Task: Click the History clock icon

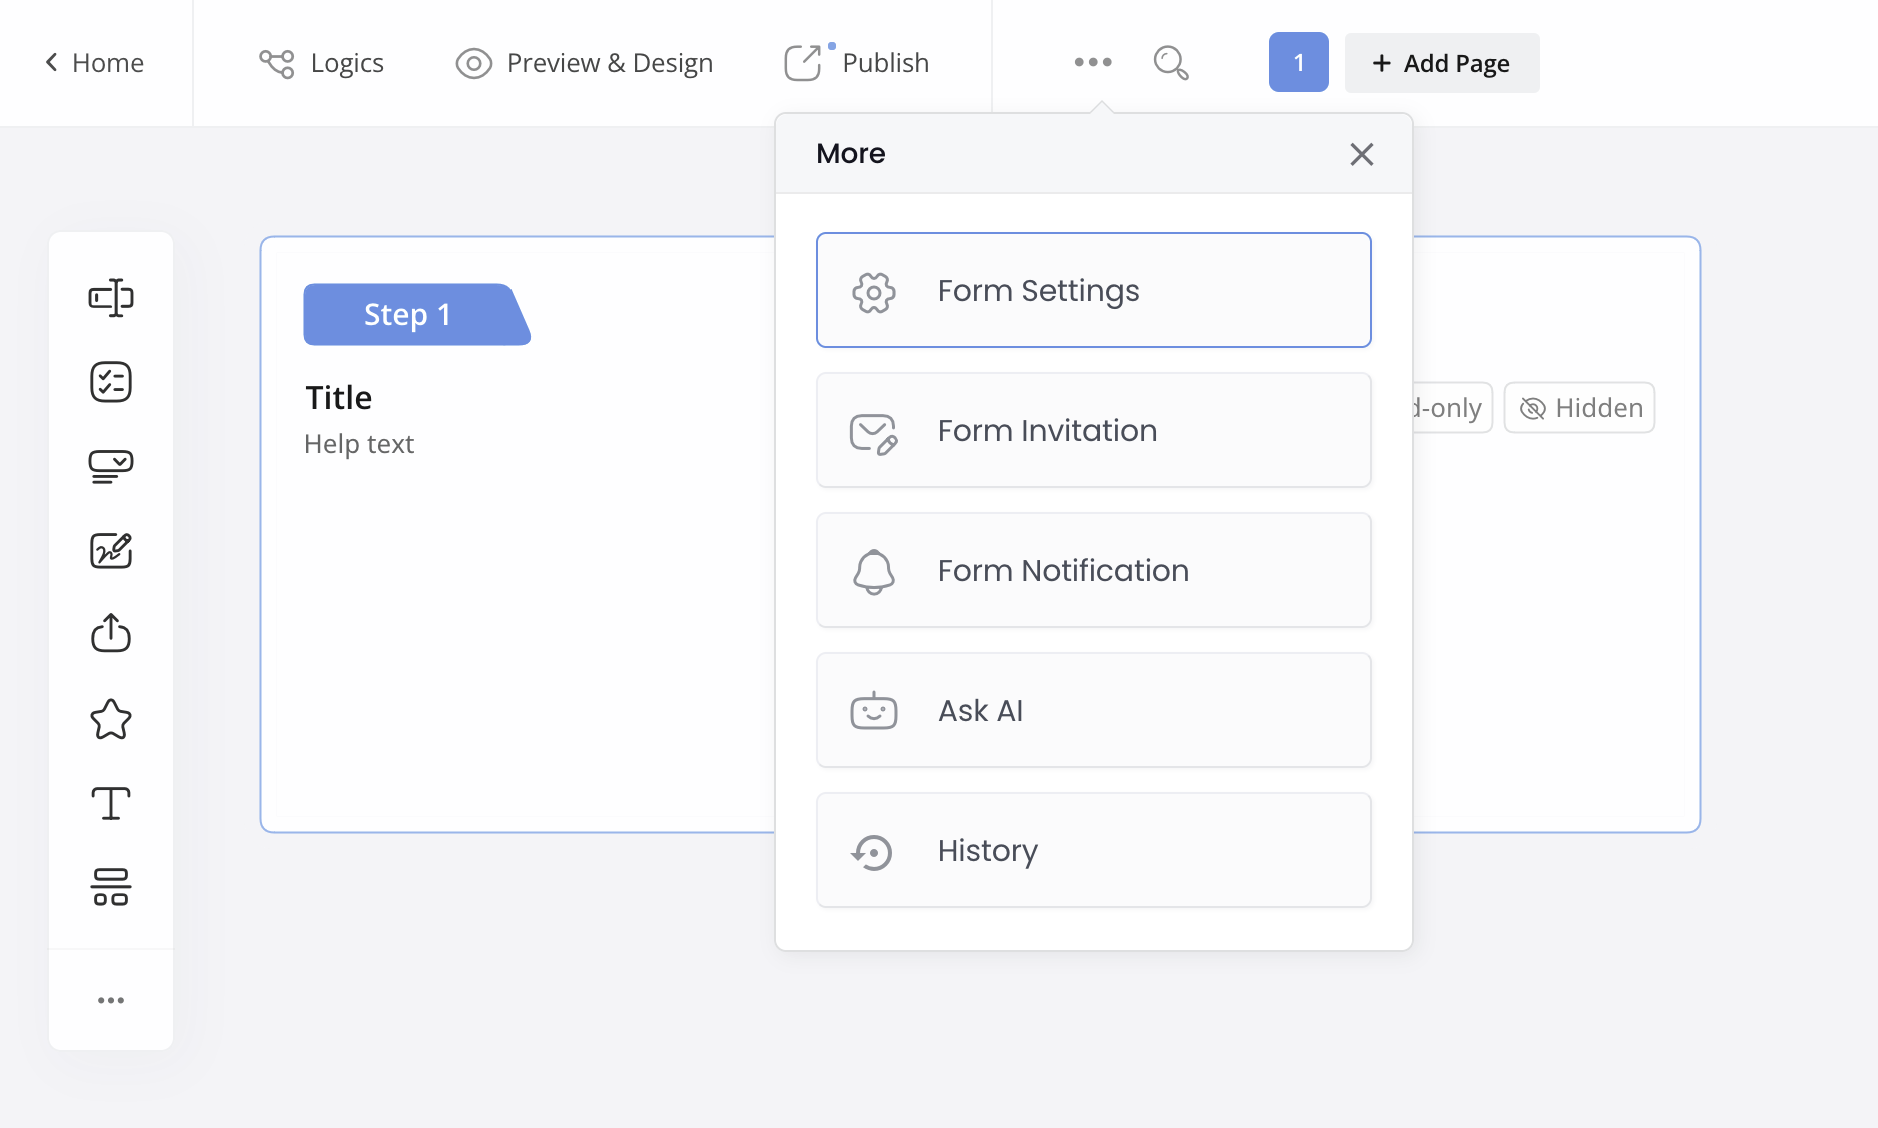Action: point(872,852)
